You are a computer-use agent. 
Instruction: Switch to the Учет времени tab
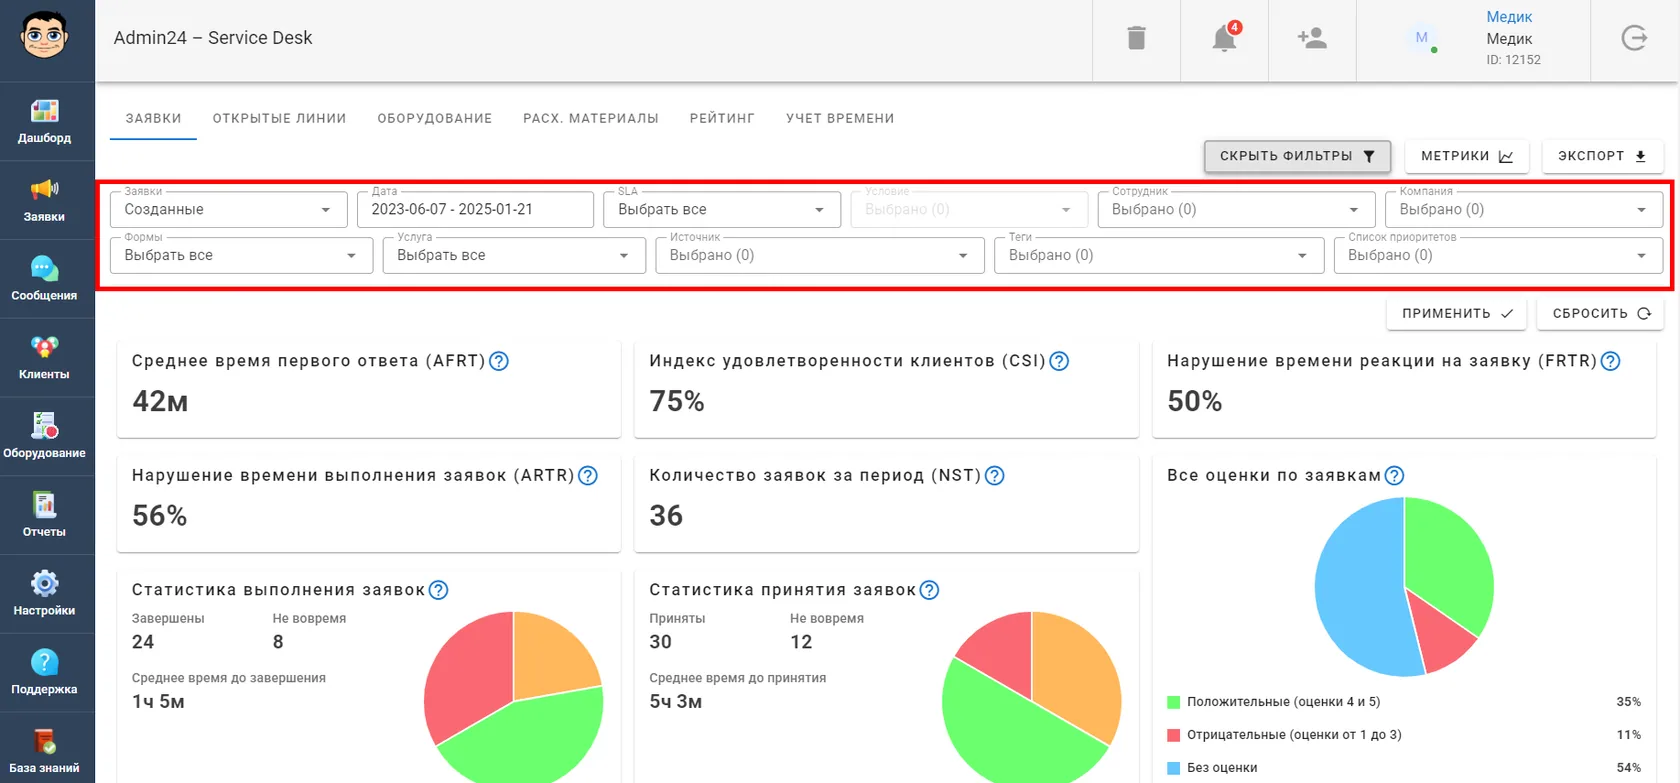[x=840, y=118]
